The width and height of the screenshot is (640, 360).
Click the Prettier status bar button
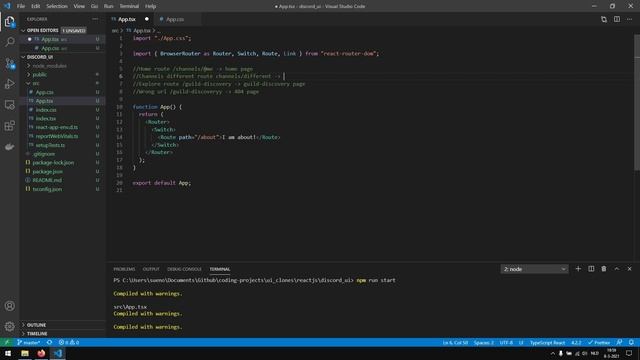click(599, 342)
